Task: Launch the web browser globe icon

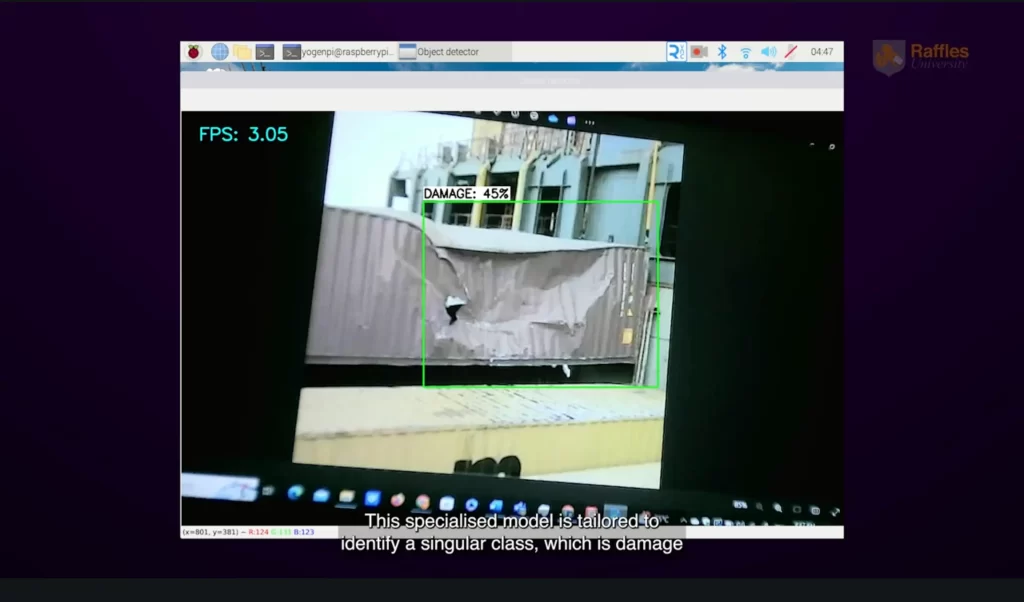Action: [219, 52]
